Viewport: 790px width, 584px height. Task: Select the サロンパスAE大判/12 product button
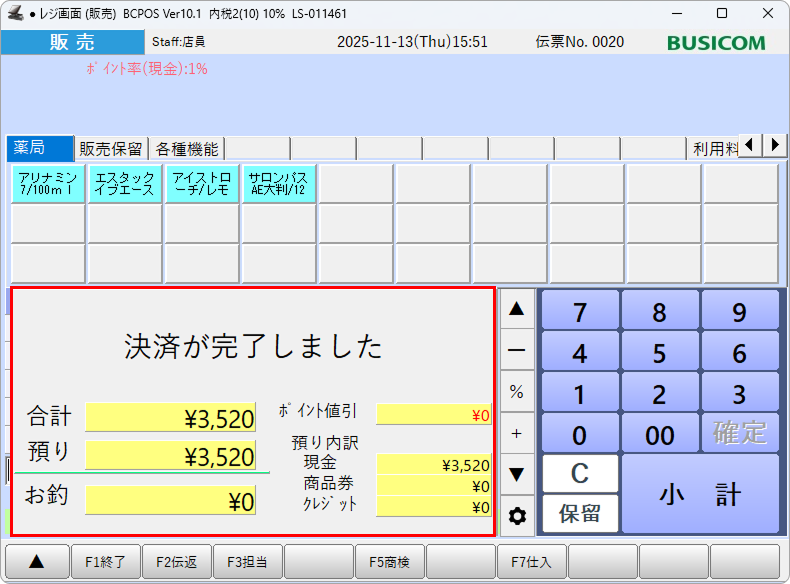pos(278,184)
